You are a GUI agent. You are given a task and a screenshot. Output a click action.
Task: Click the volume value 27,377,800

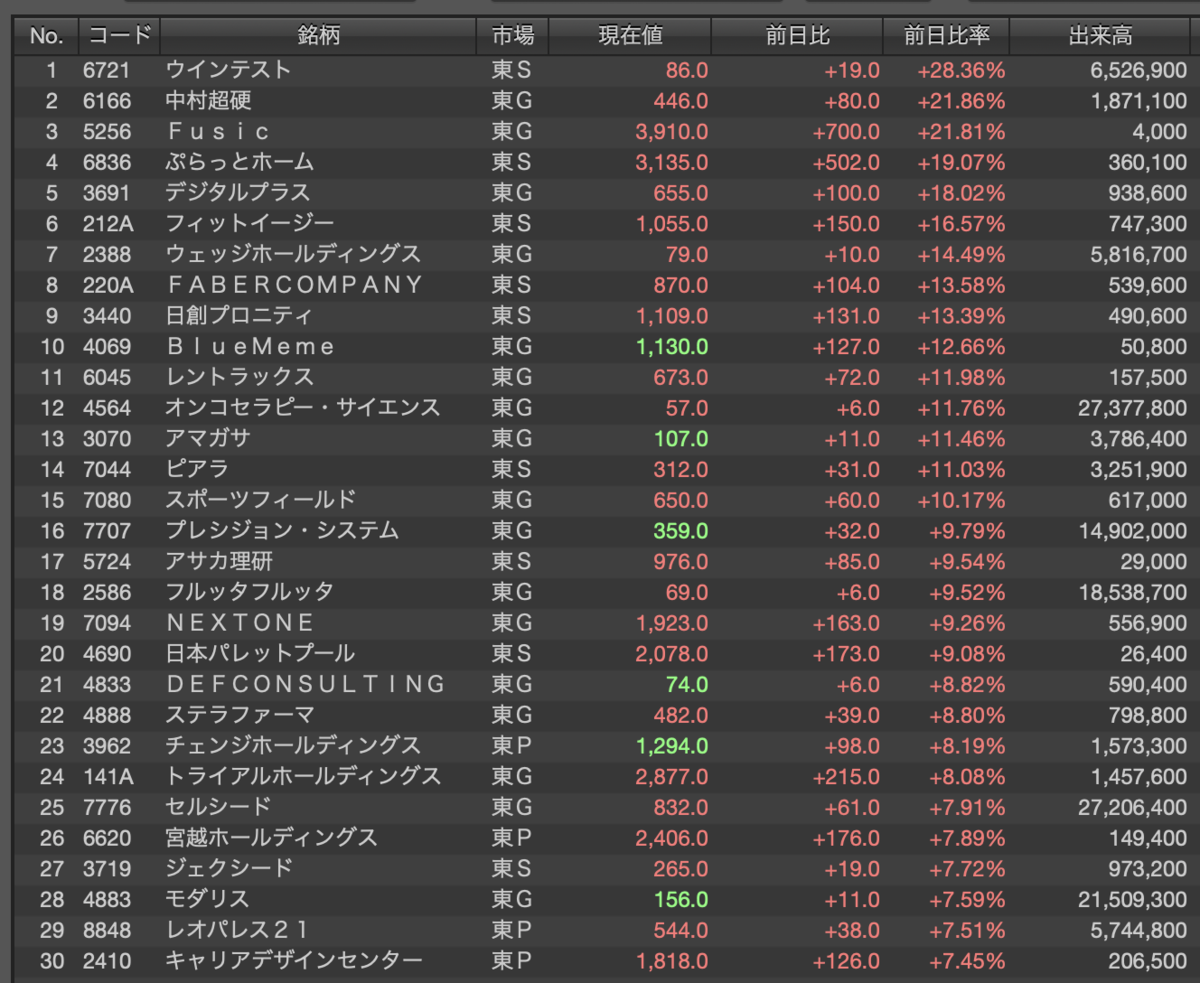click(1132, 408)
